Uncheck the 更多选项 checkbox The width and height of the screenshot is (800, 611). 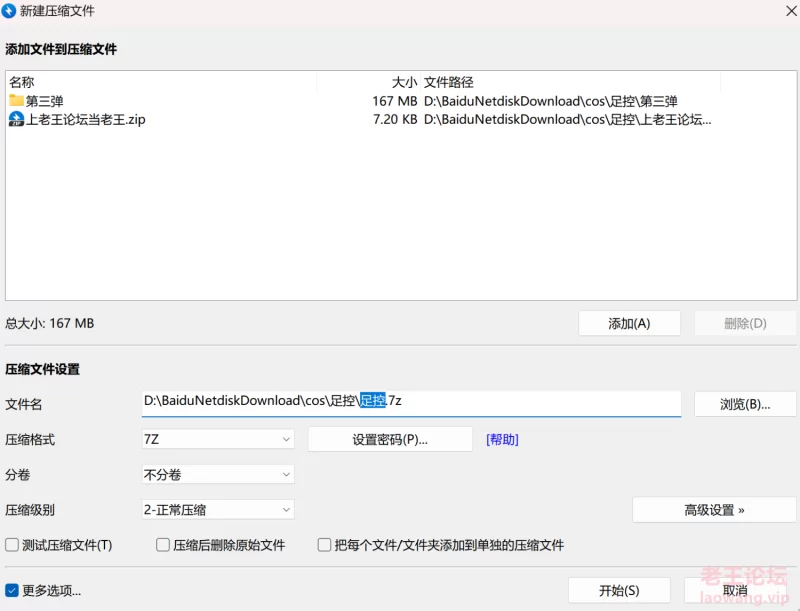[13, 590]
